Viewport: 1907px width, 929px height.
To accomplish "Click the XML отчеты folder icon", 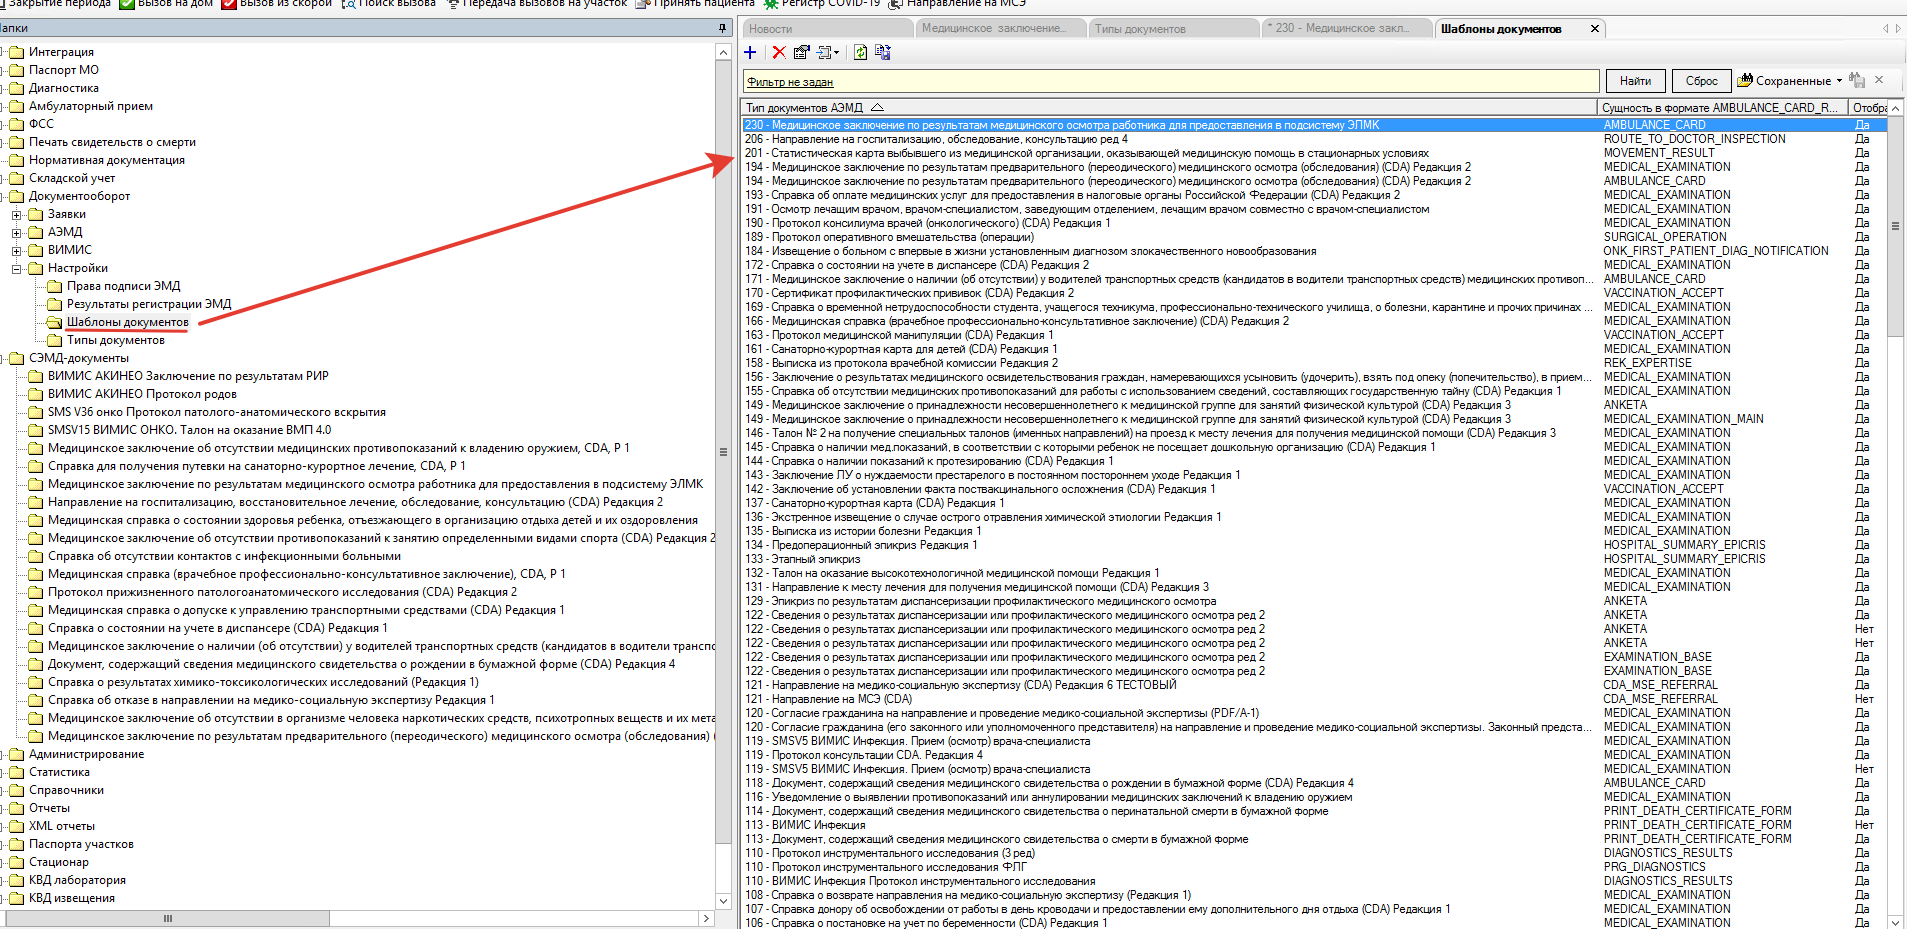I will tap(17, 826).
